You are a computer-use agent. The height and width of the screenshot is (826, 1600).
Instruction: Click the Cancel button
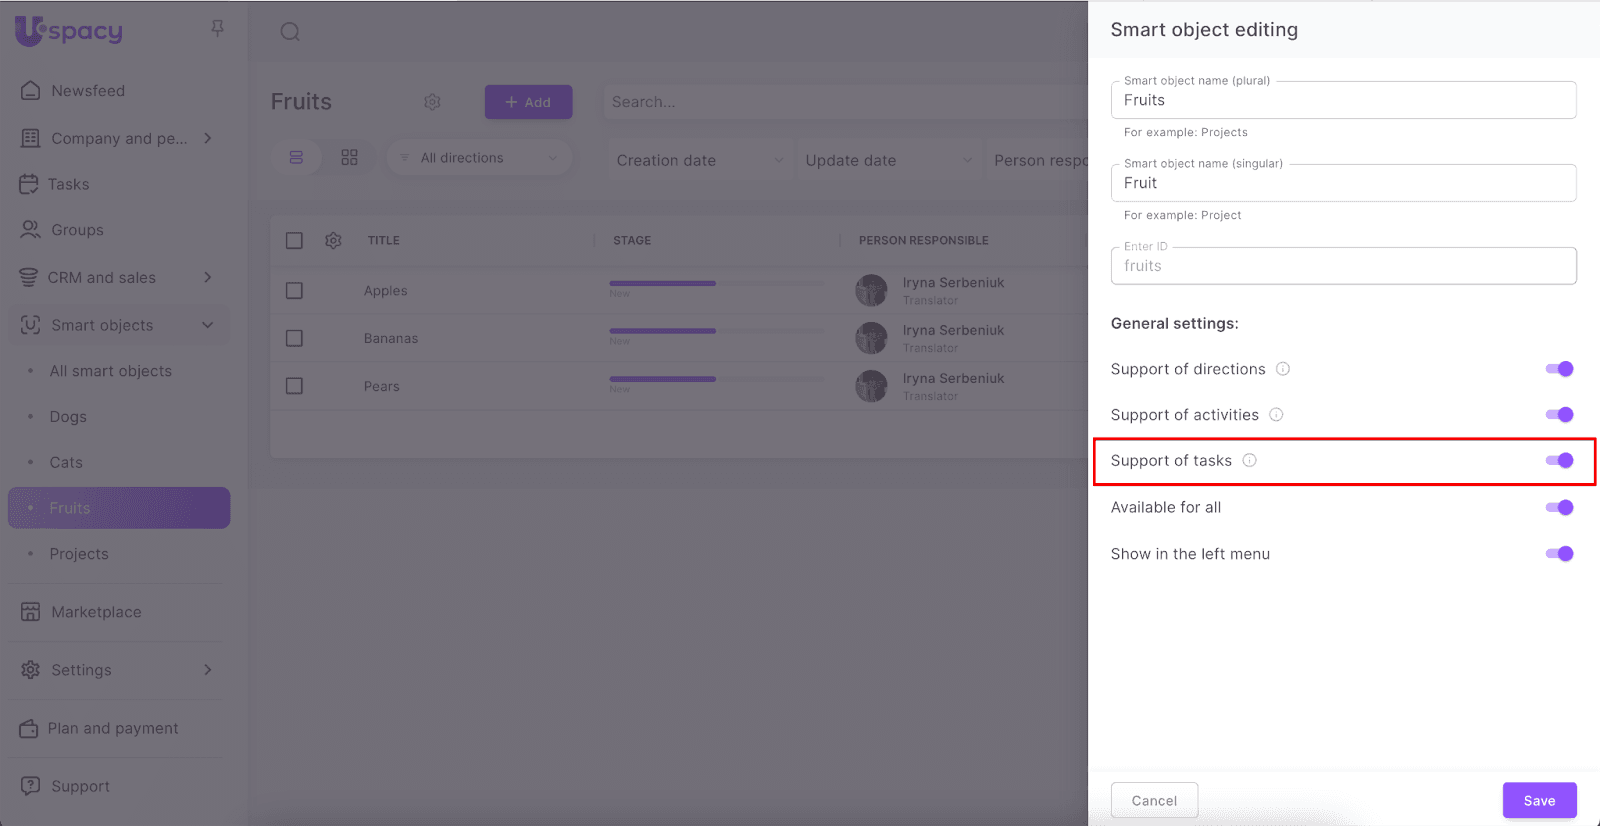coord(1154,801)
